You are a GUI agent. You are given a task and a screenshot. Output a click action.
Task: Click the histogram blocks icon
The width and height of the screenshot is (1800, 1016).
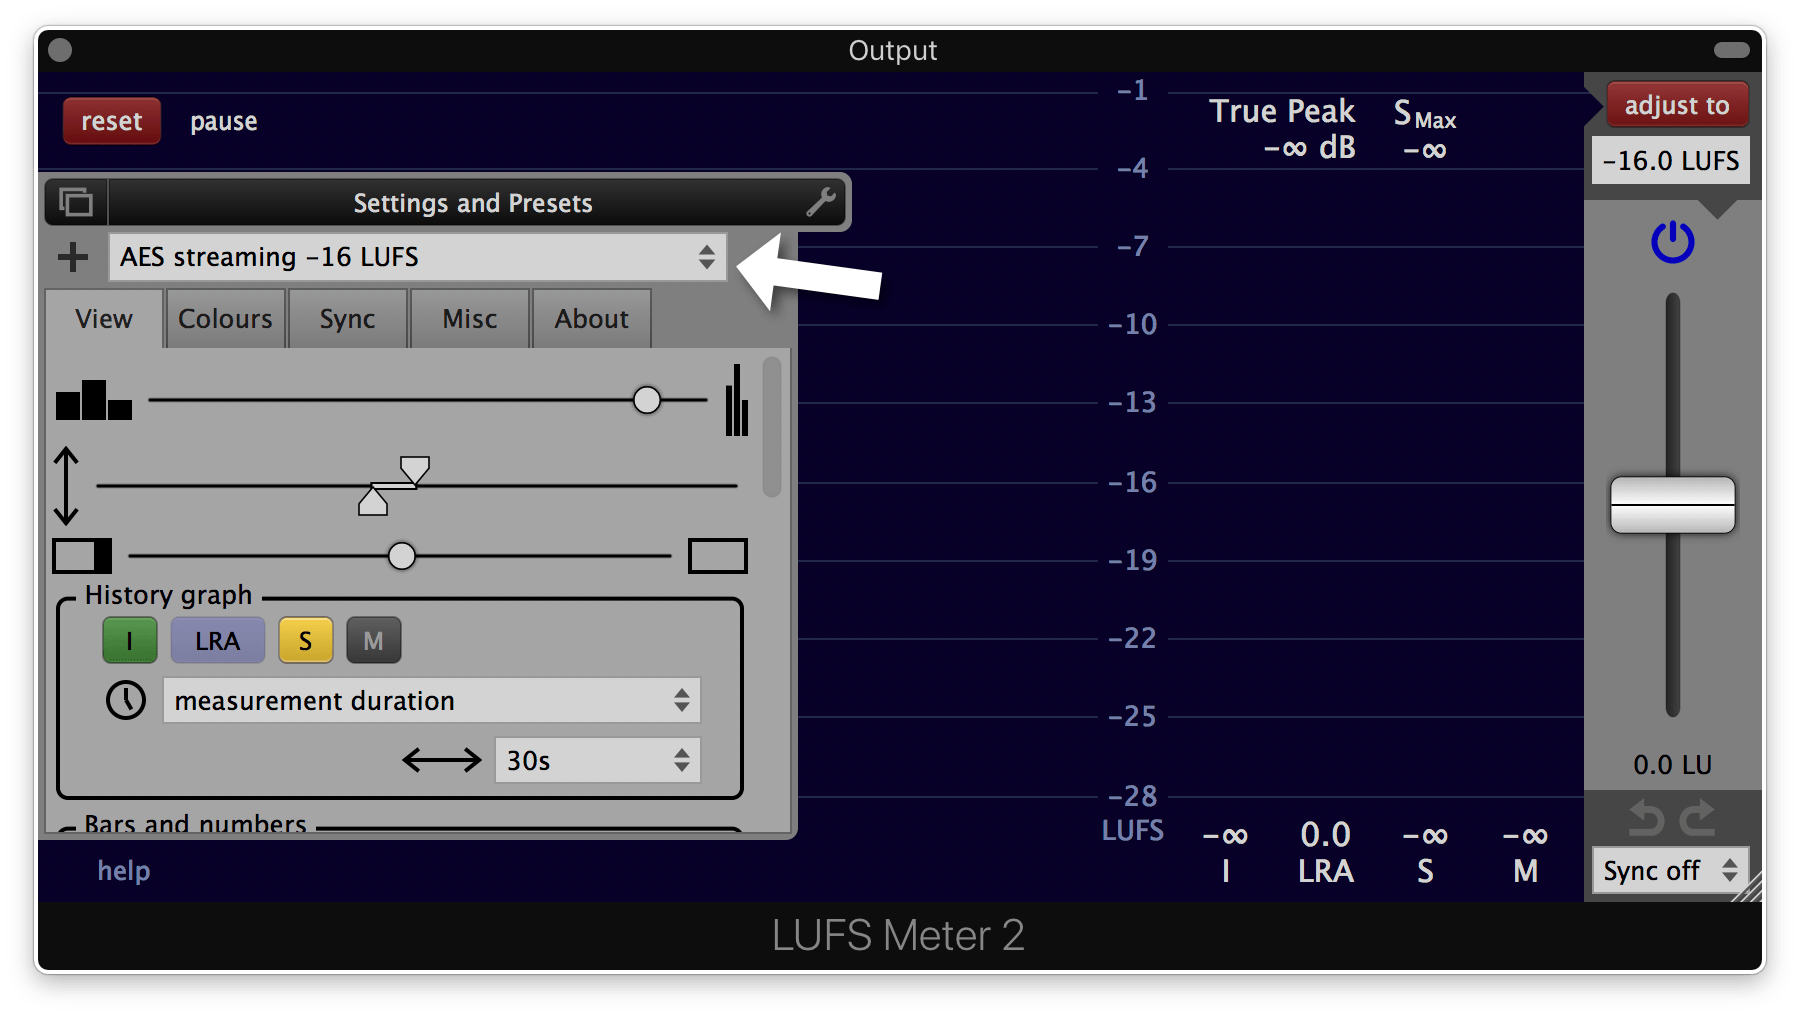tap(94, 400)
